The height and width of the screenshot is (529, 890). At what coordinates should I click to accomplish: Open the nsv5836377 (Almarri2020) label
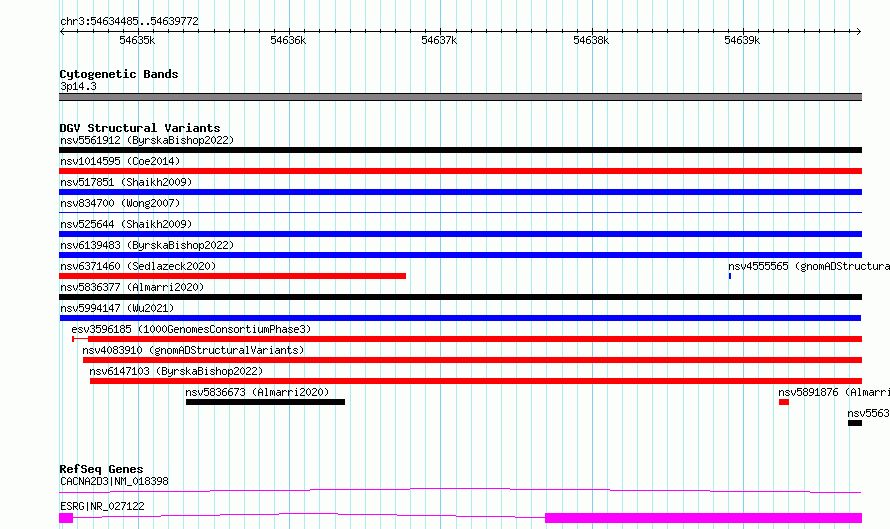132,287
